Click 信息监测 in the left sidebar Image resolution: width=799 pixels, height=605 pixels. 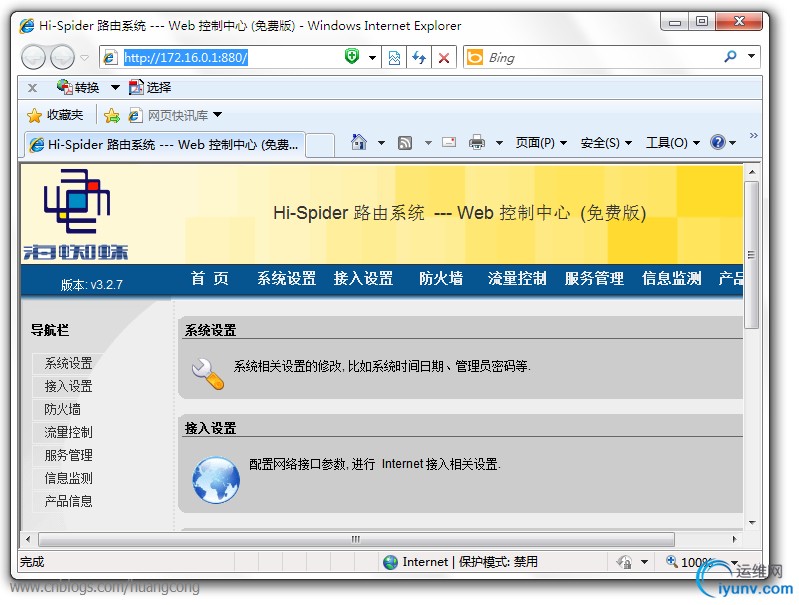[68, 478]
